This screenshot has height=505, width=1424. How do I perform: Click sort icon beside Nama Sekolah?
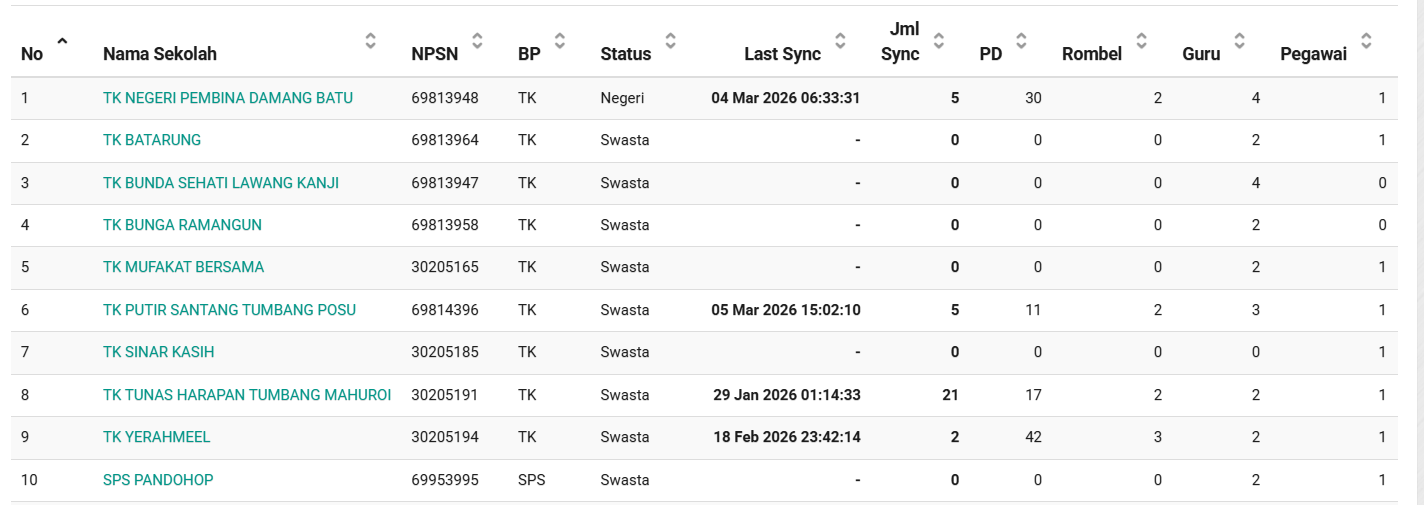[370, 41]
